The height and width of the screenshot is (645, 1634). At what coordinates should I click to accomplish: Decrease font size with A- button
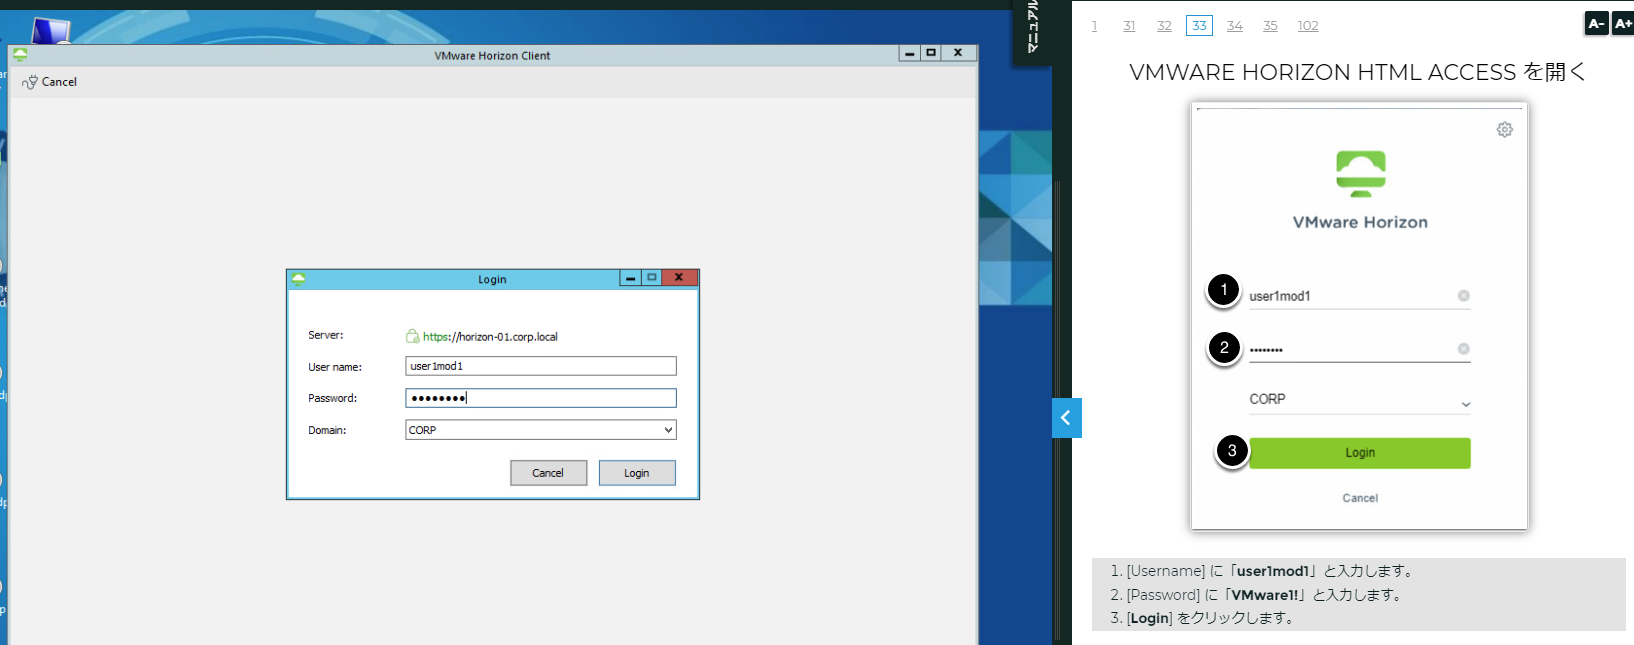(x=1596, y=23)
